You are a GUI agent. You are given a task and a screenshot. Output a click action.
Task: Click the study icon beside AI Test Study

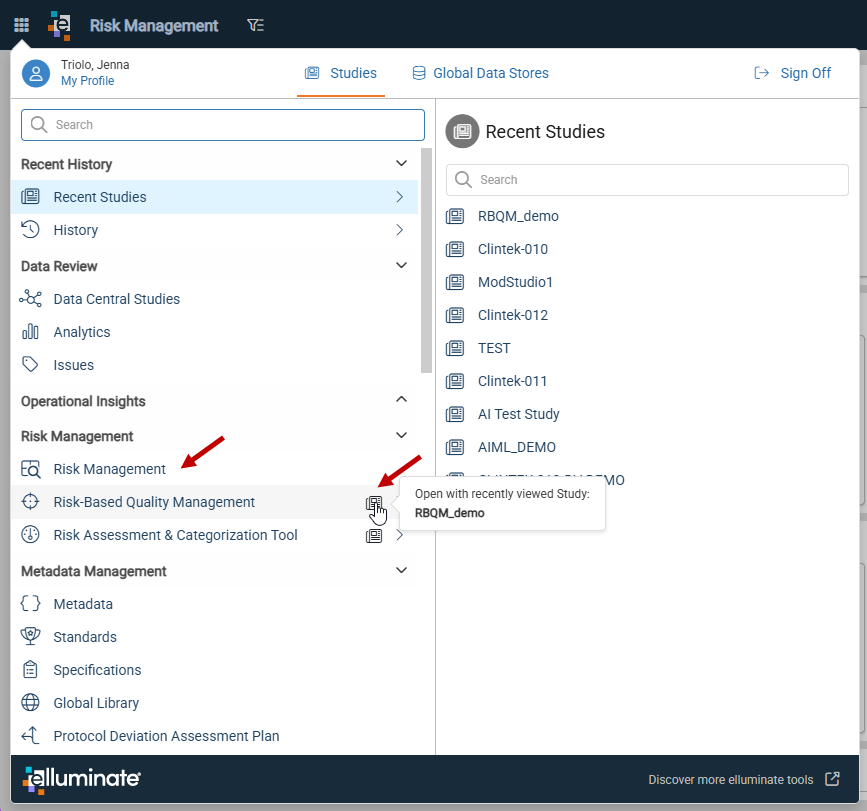tap(455, 414)
